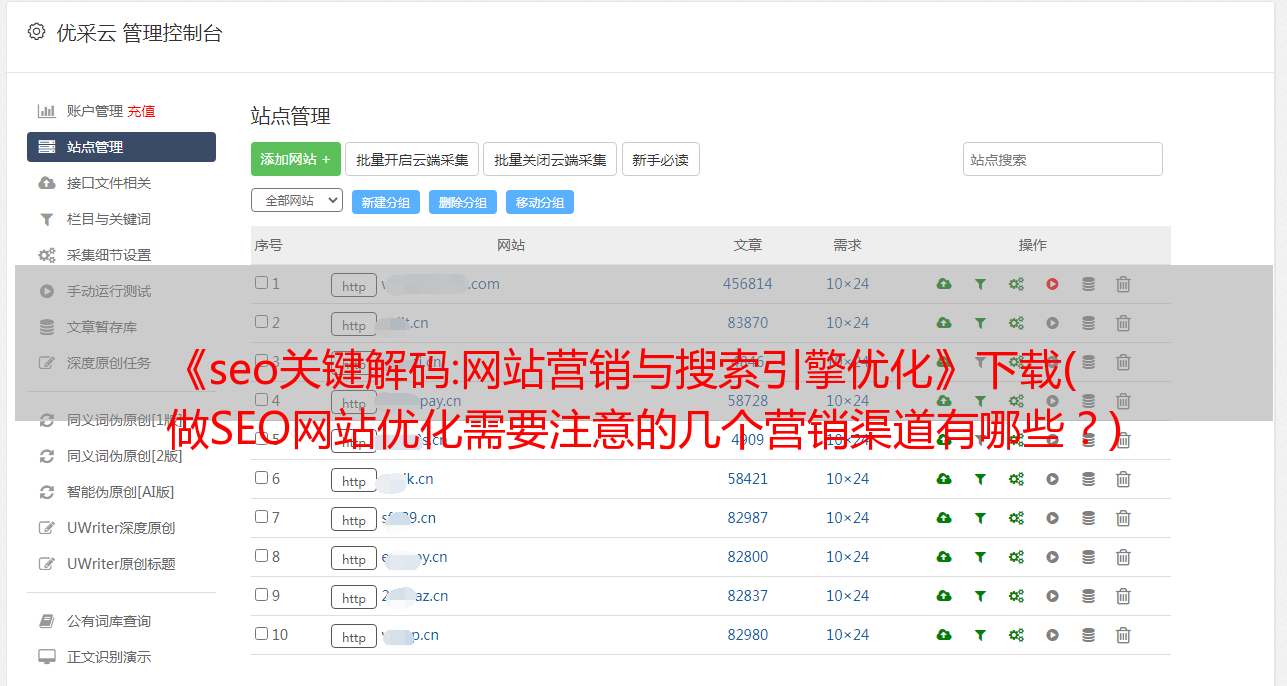Delete site row 2 via trash icon
The image size is (1287, 686).
point(1123,323)
